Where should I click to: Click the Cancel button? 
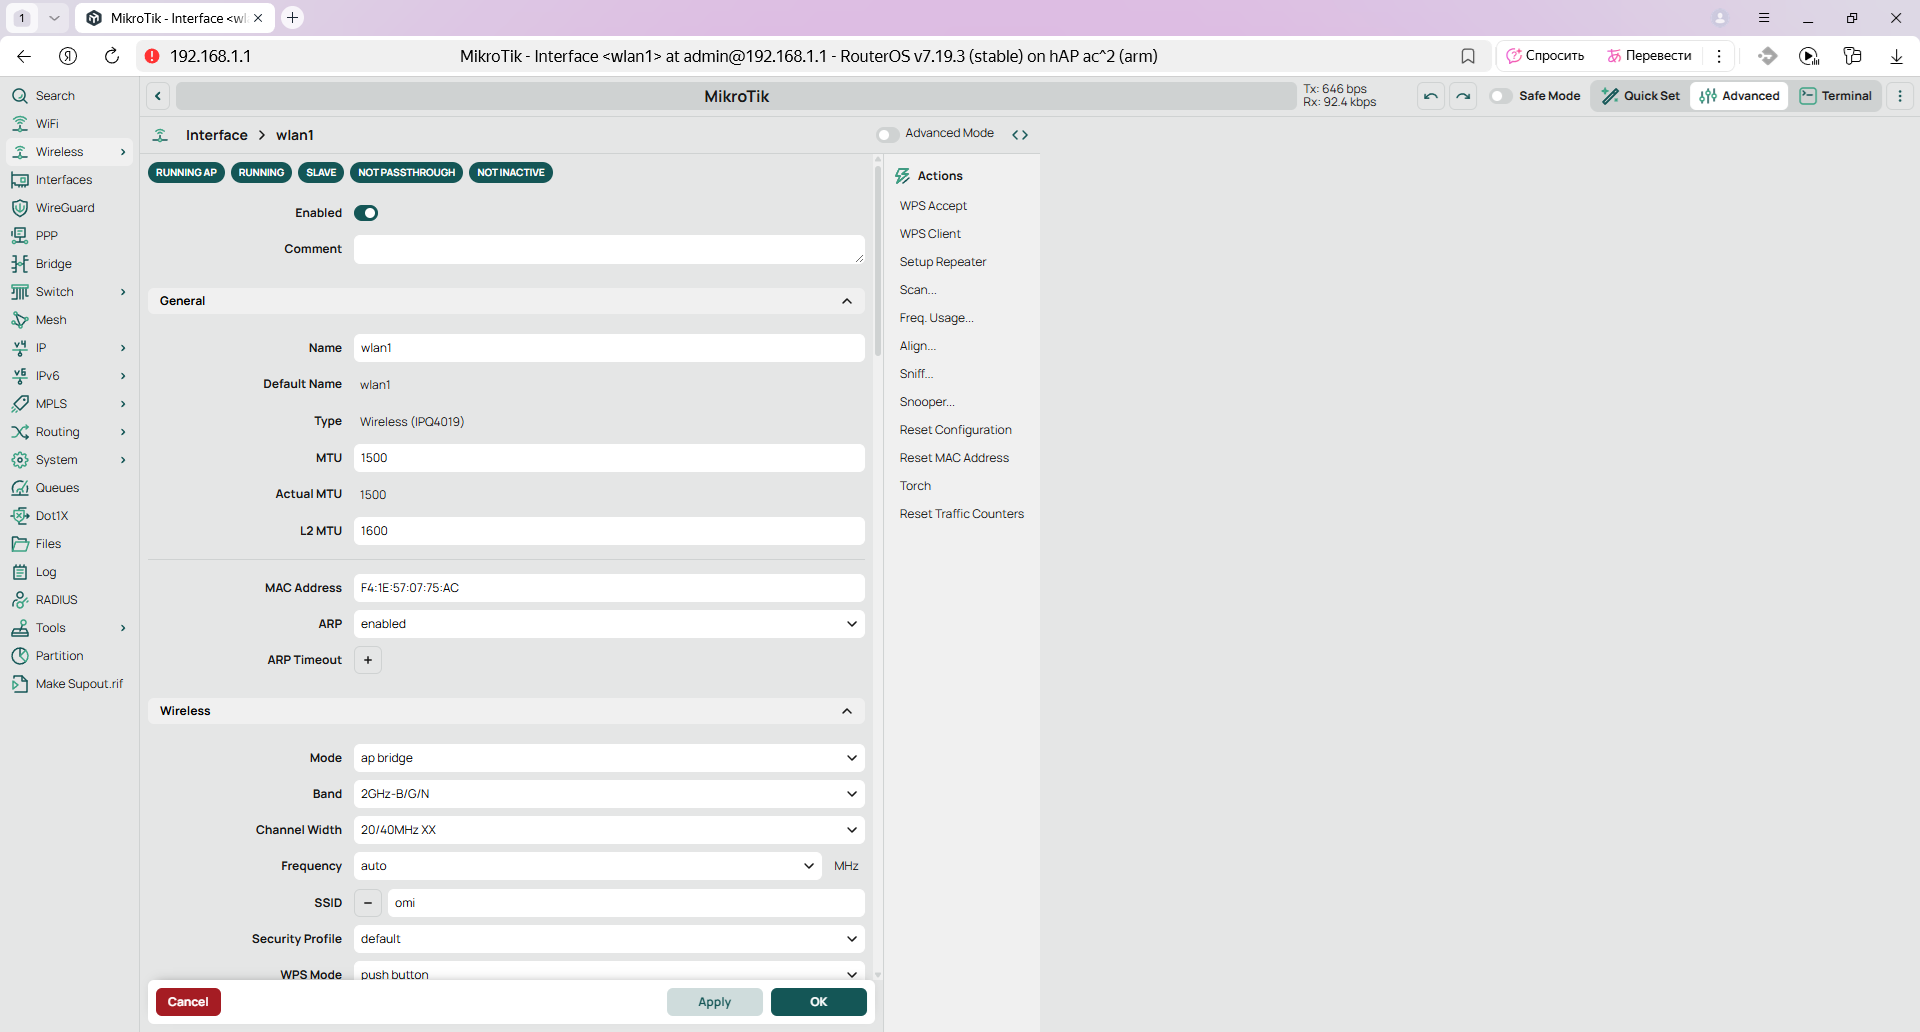click(x=188, y=1002)
